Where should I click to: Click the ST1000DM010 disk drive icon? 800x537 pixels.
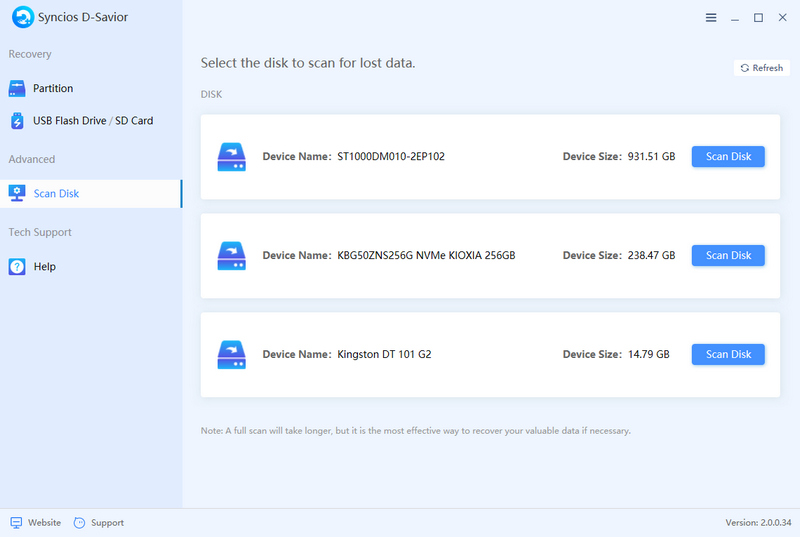(x=232, y=157)
